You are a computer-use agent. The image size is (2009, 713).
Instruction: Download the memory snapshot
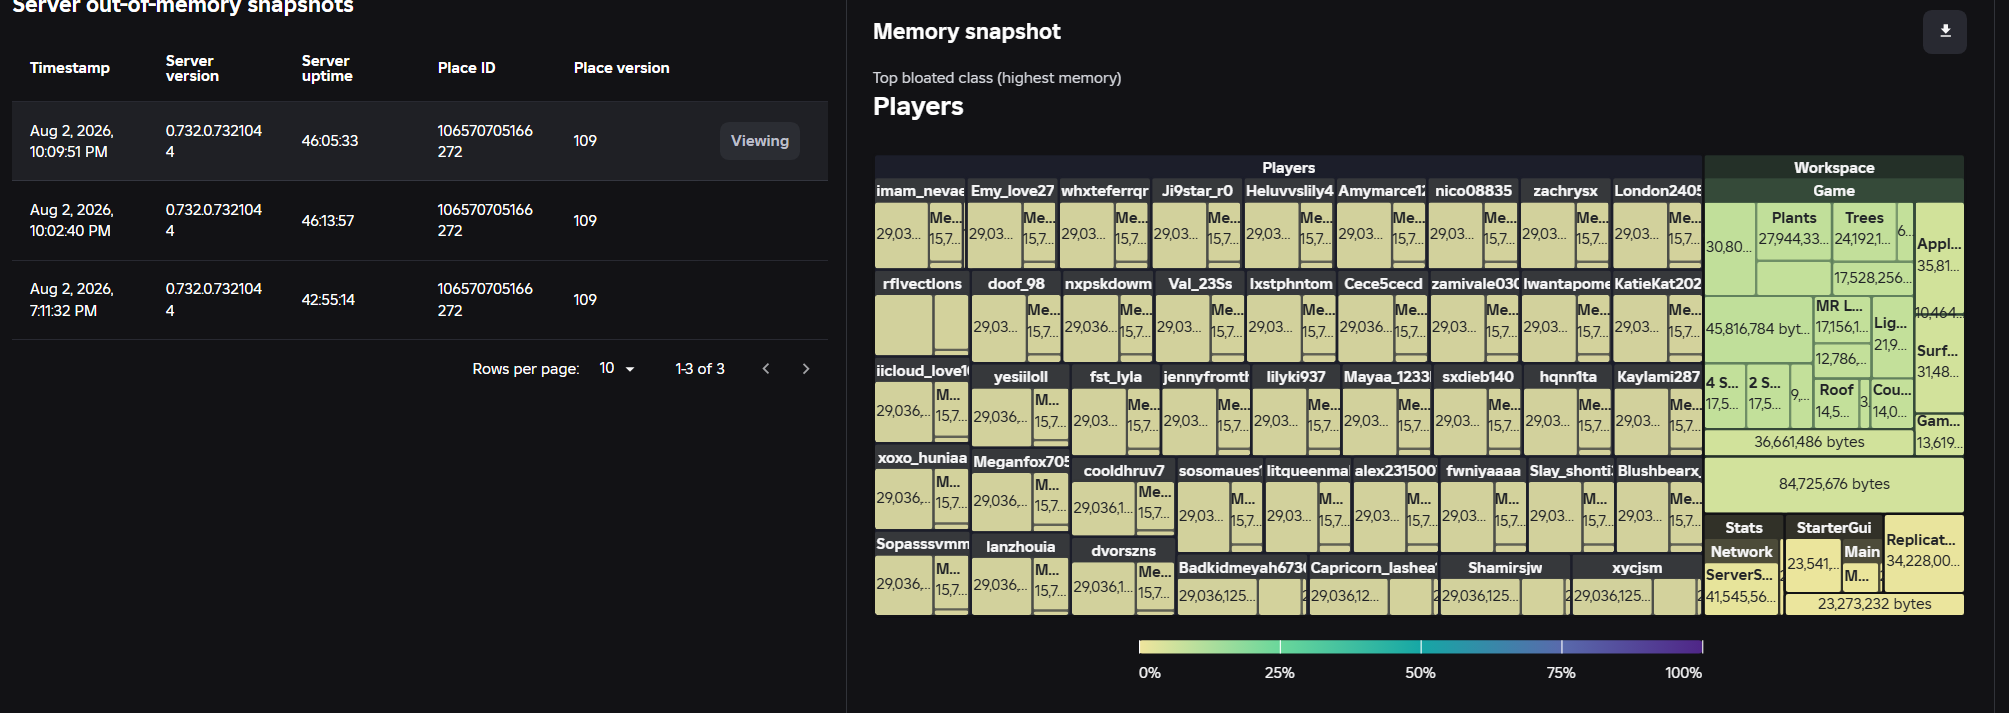tap(1944, 31)
